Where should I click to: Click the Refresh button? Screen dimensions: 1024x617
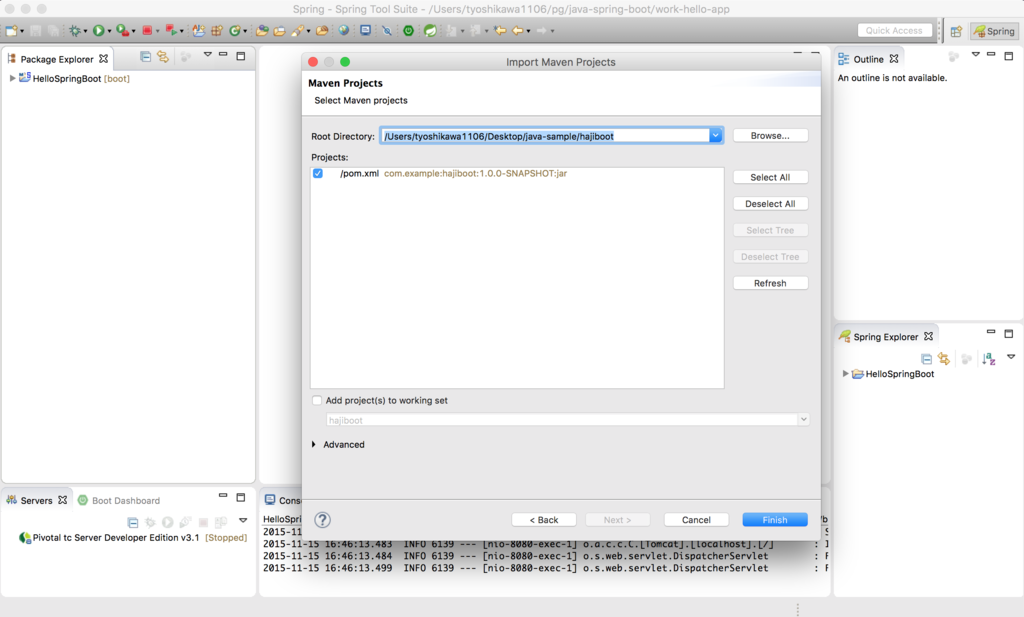pos(770,283)
